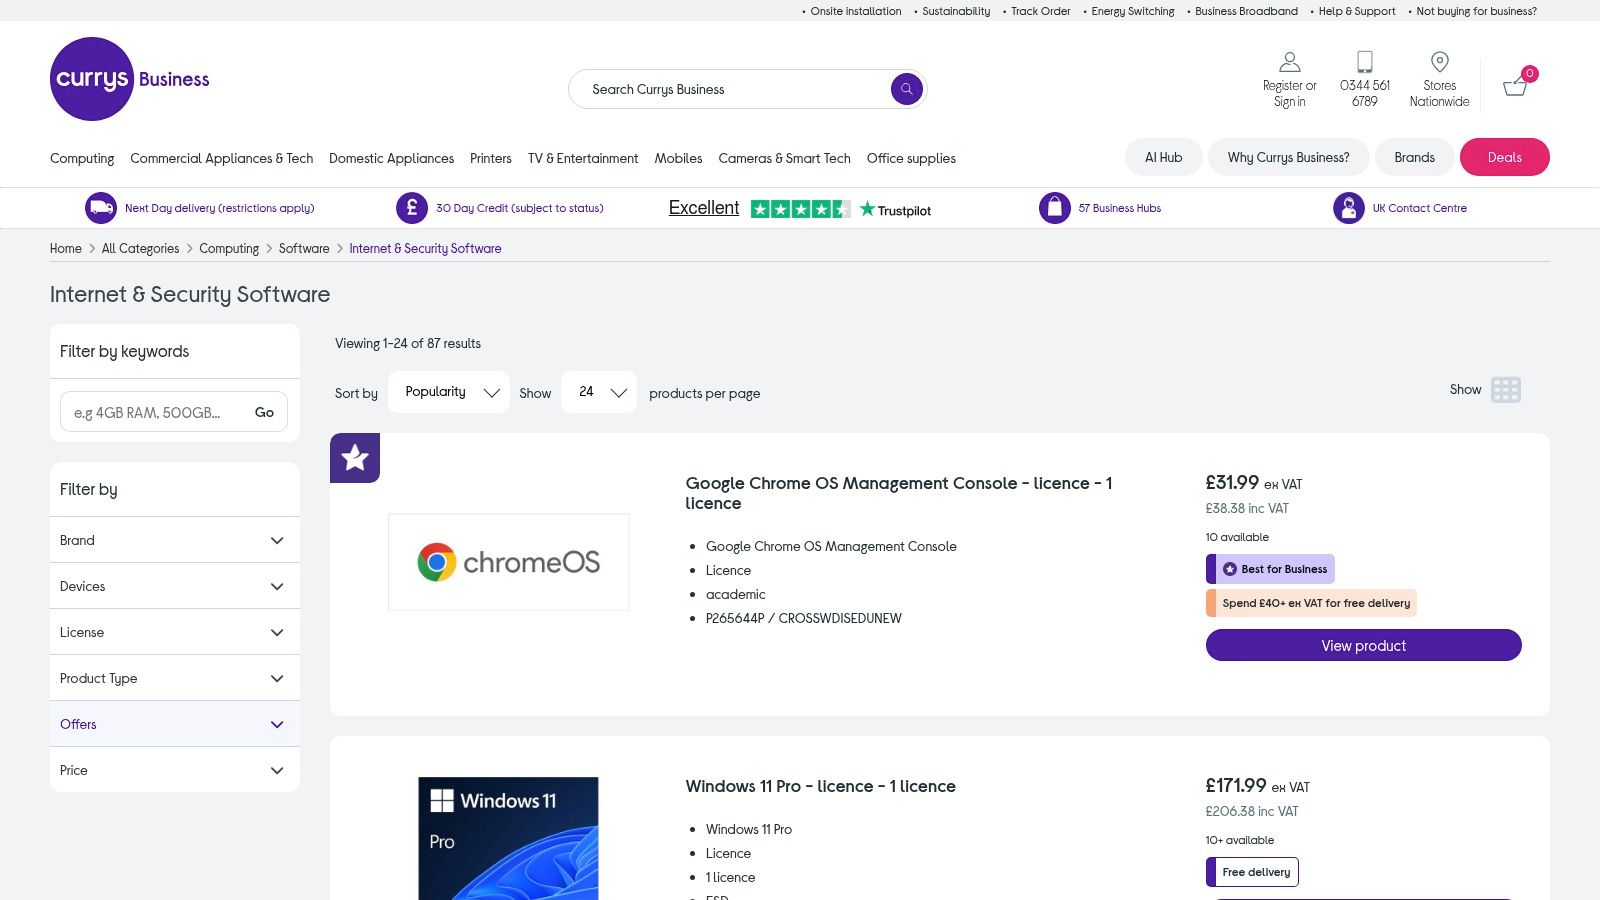1600x900 pixels.
Task: Click the Internet & Security Software breadcrumb
Action: (425, 248)
